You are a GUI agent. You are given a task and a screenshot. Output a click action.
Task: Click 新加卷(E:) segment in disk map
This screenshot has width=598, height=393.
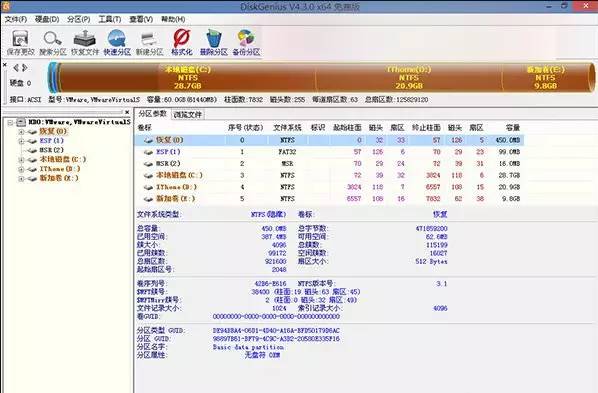[545, 77]
